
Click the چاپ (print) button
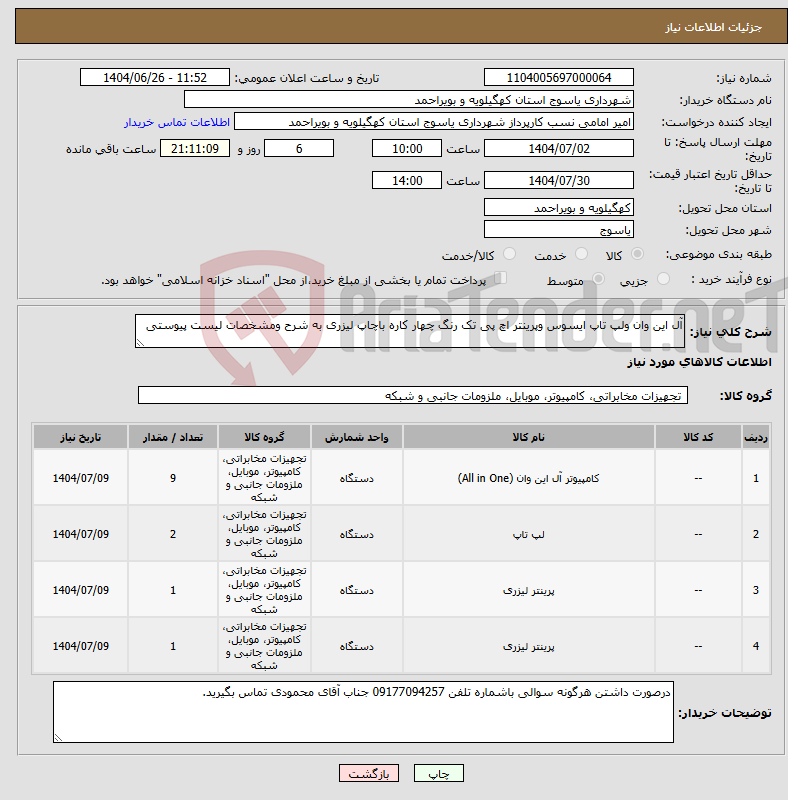pyautogui.click(x=438, y=773)
